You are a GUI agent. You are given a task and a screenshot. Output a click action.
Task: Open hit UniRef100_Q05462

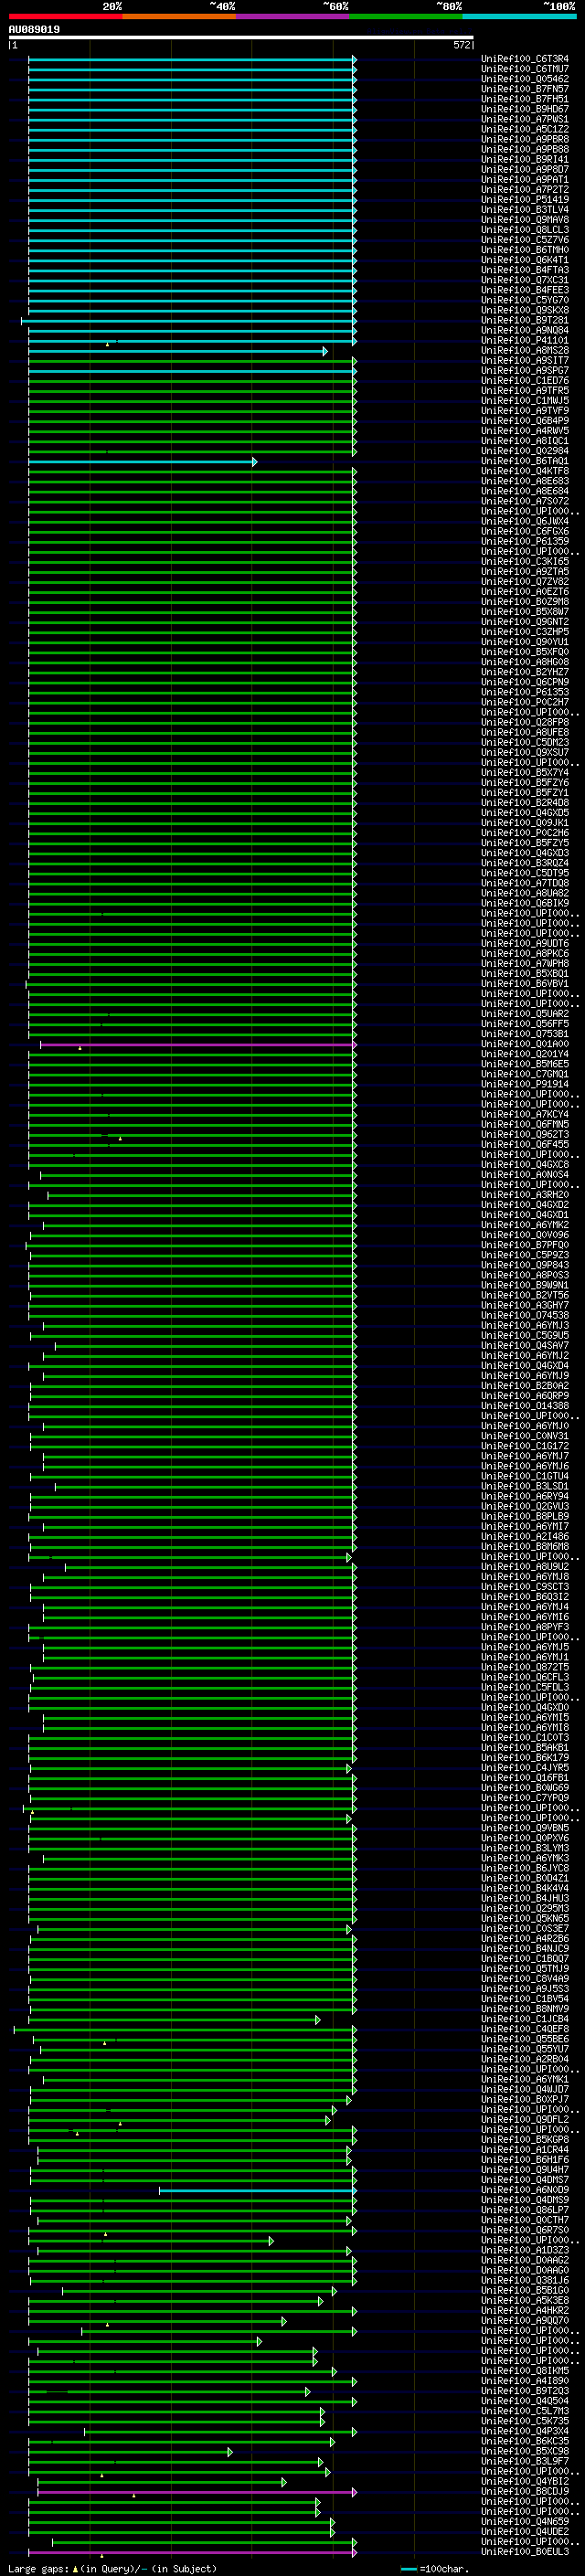(x=525, y=79)
